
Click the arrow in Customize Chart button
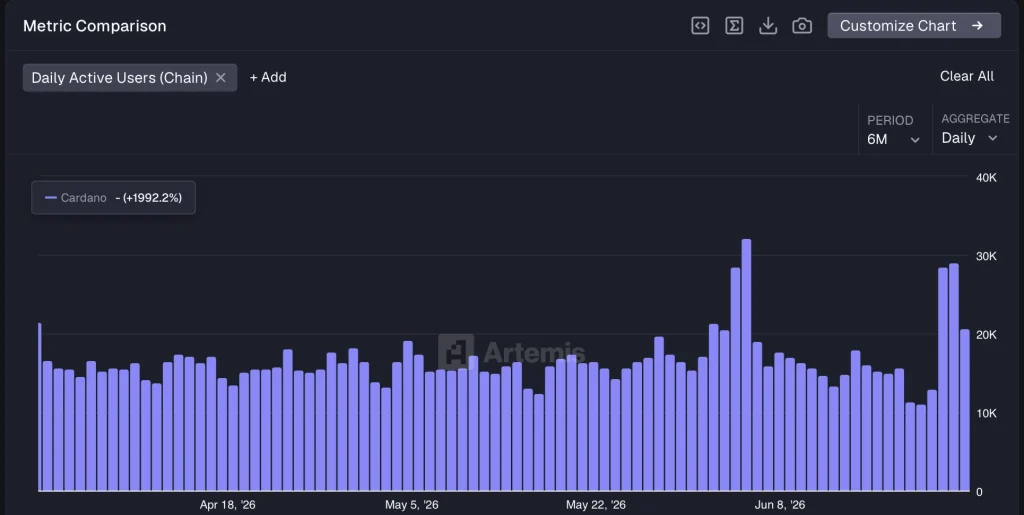(978, 25)
